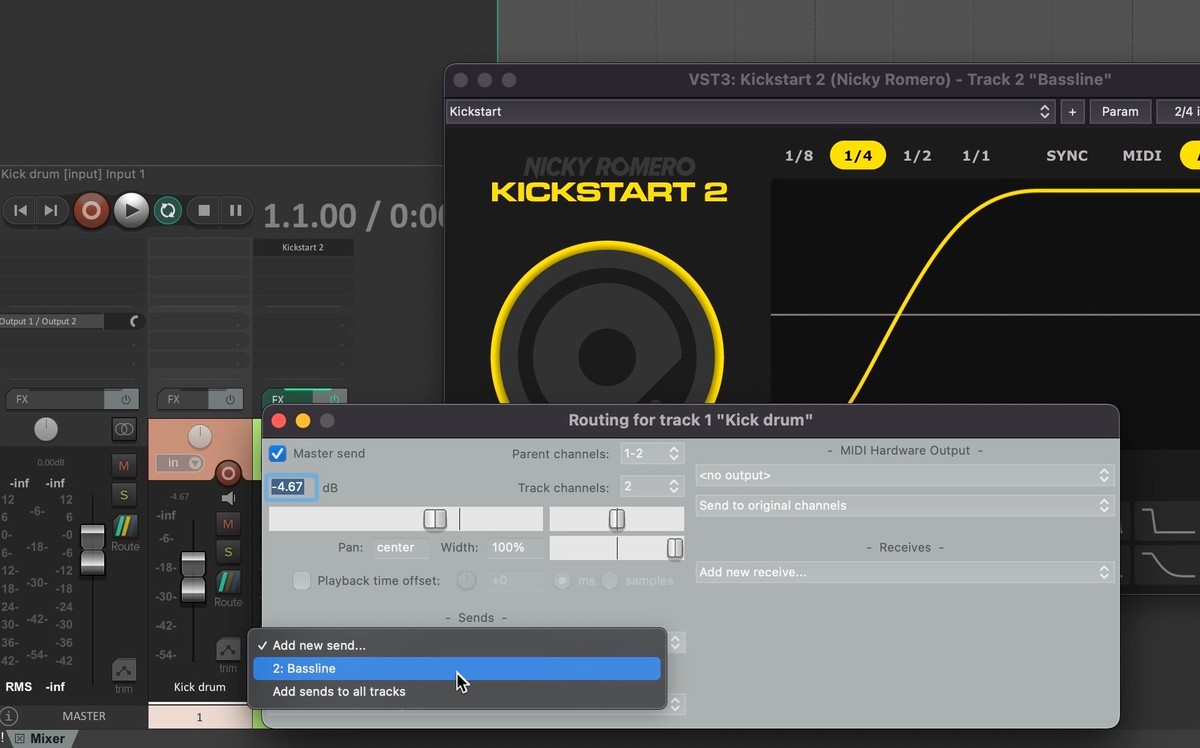The height and width of the screenshot is (748, 1200).
Task: Uncheck the Master send checkbox
Action: tap(278, 454)
